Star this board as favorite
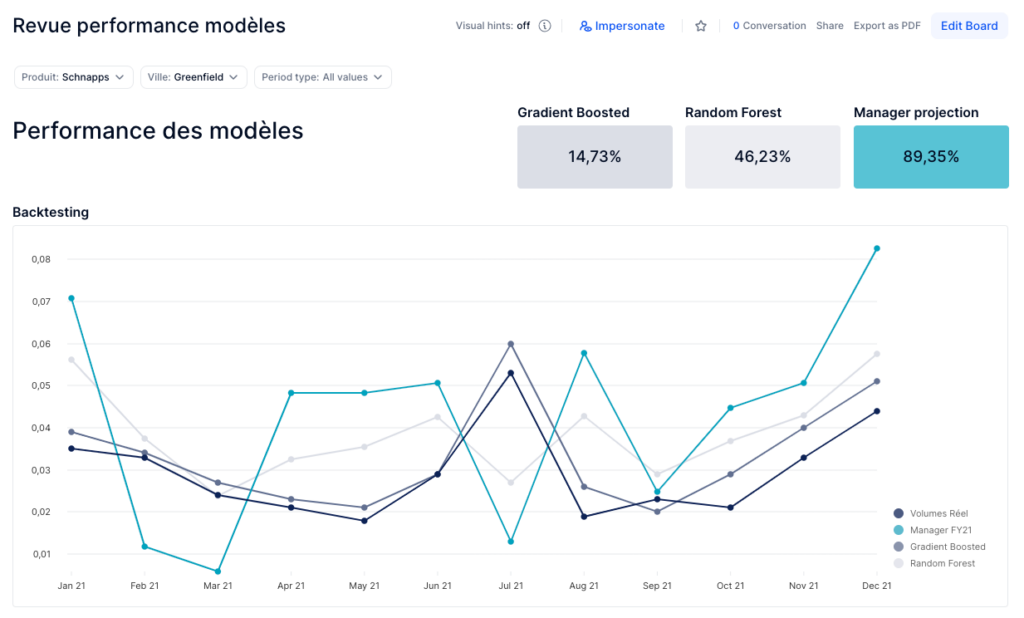This screenshot has width=1024, height=618. [x=701, y=26]
